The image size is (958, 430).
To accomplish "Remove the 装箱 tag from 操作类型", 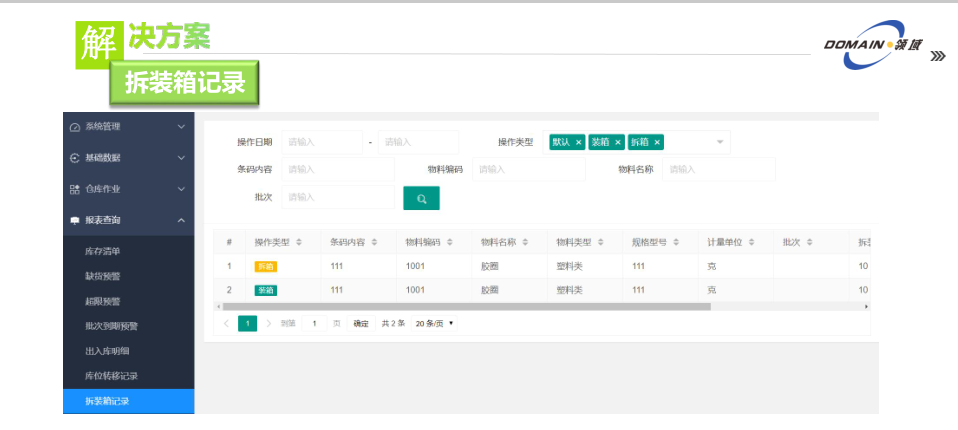I will [618, 142].
